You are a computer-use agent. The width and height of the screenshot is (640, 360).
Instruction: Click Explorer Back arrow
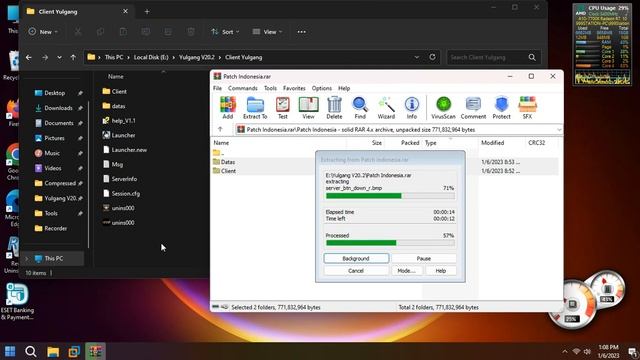click(29, 58)
